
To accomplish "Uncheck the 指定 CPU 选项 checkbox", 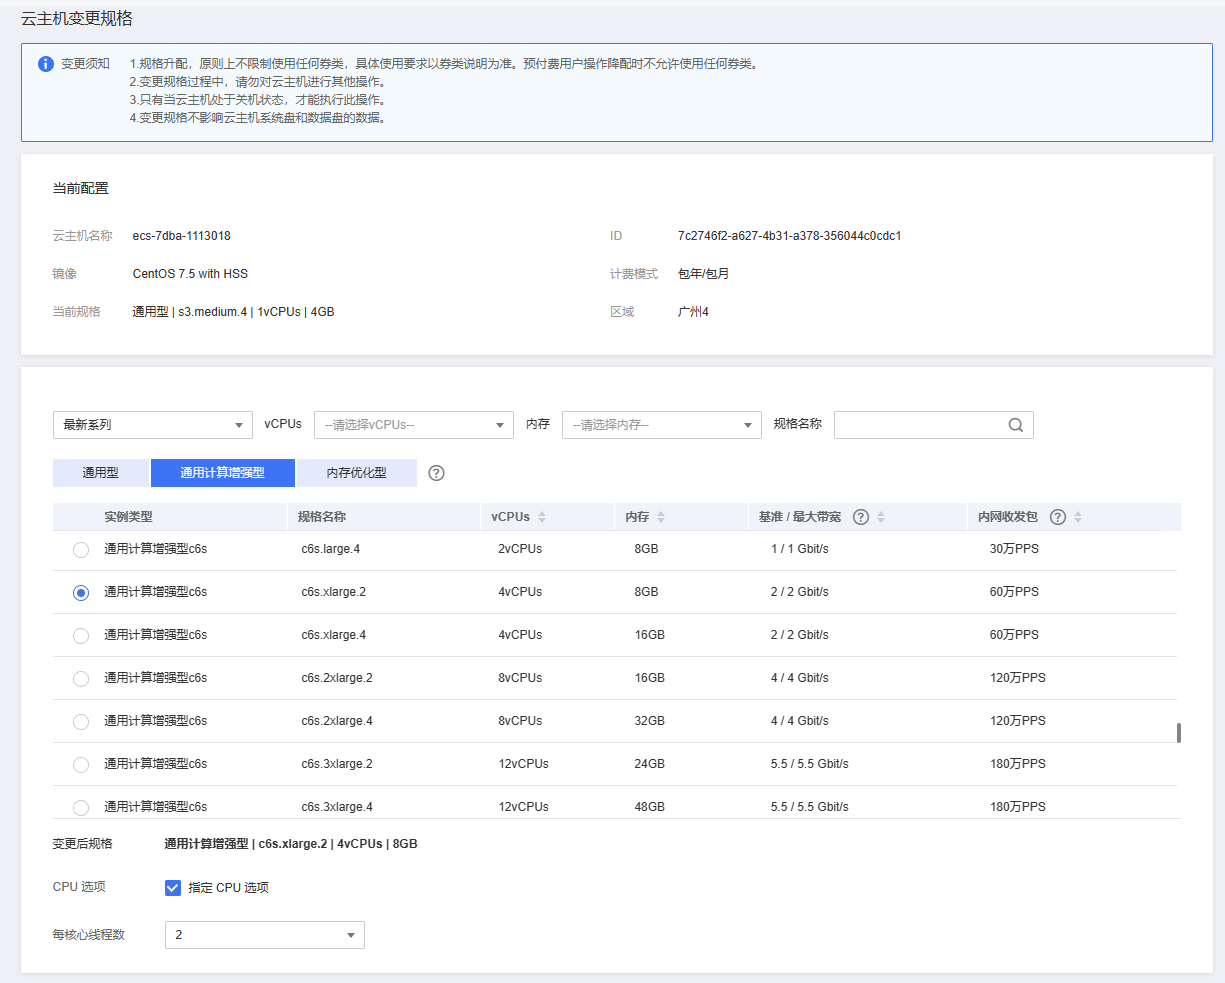I will pos(173,888).
